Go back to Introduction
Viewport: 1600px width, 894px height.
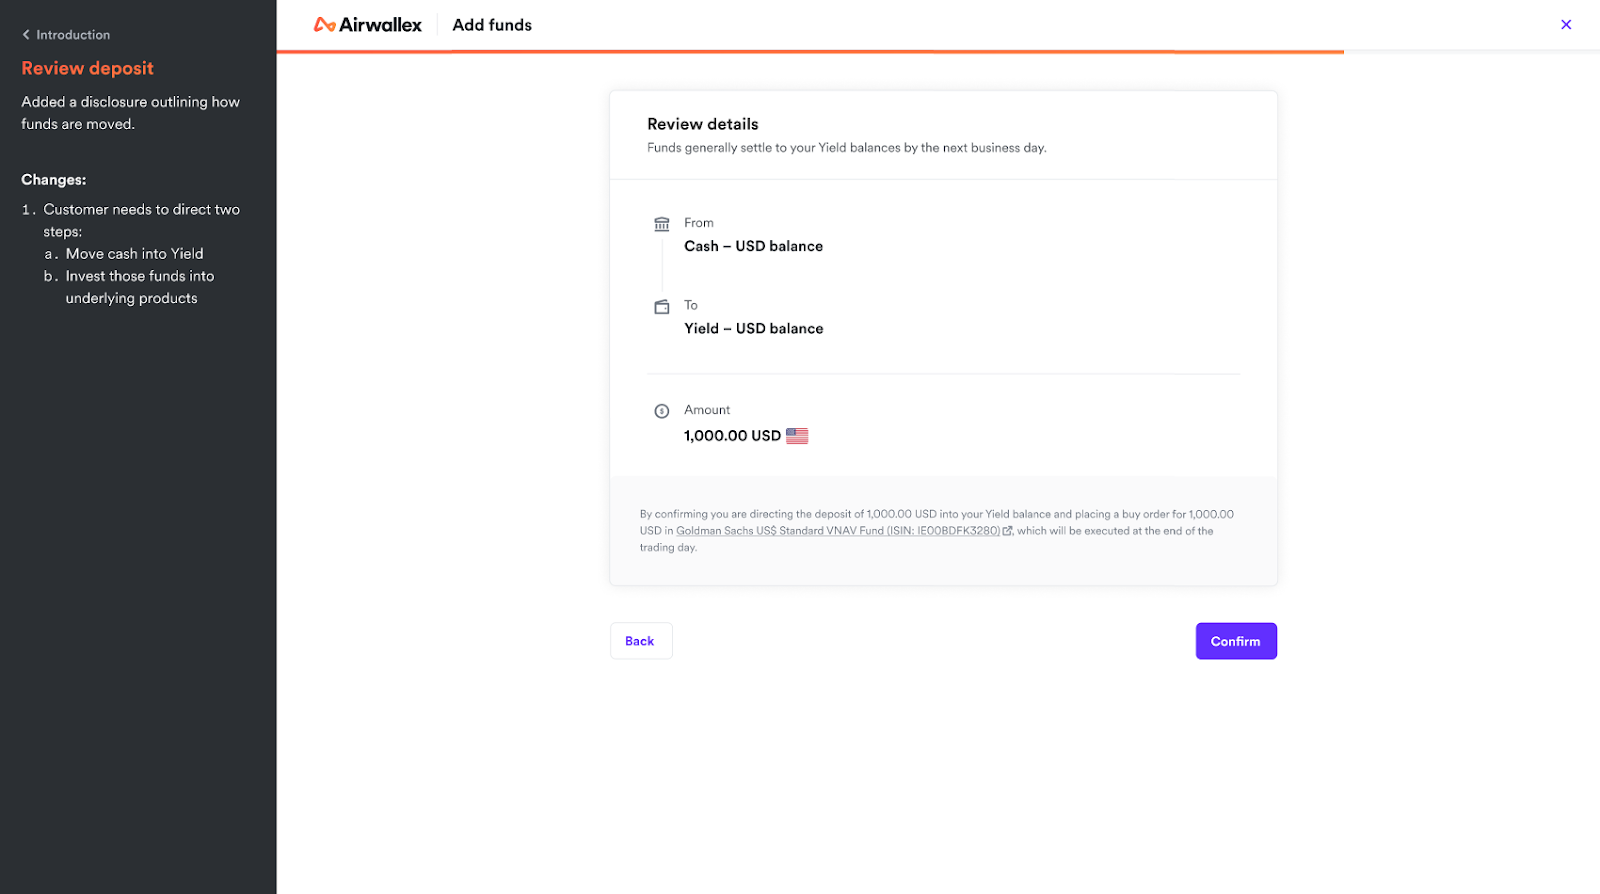[73, 35]
